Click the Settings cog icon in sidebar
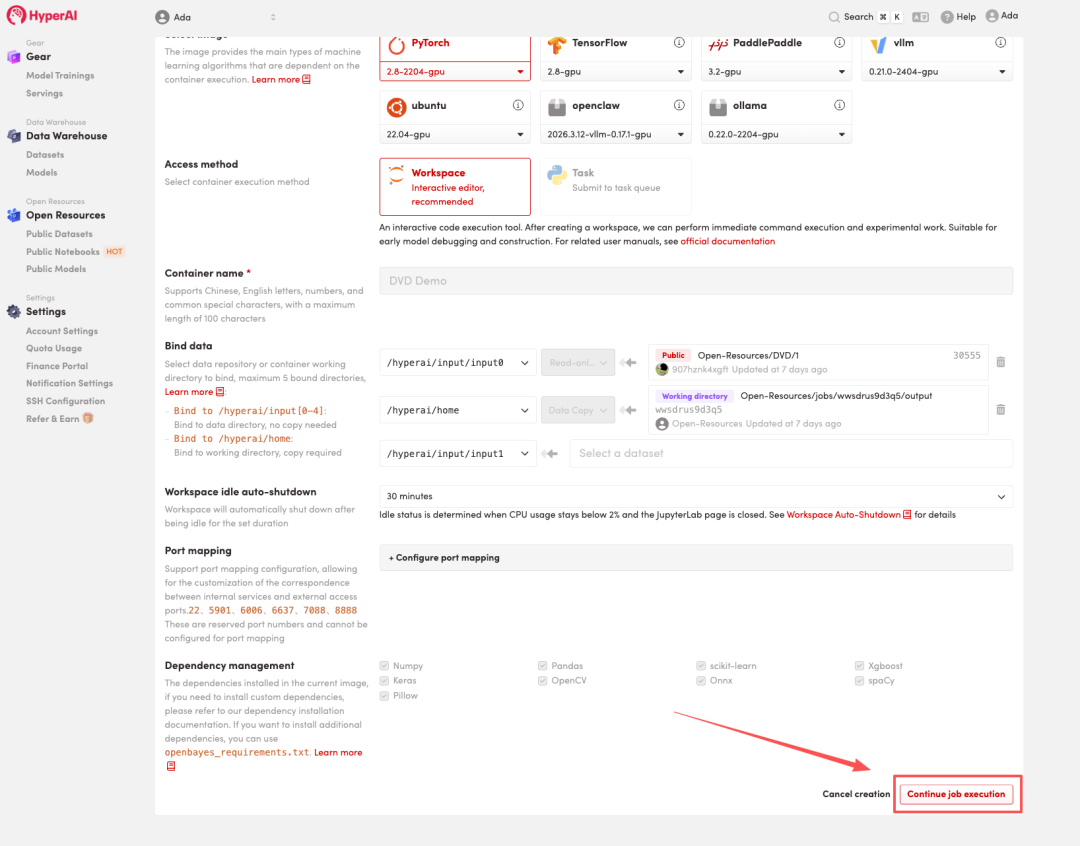 pyautogui.click(x=13, y=311)
